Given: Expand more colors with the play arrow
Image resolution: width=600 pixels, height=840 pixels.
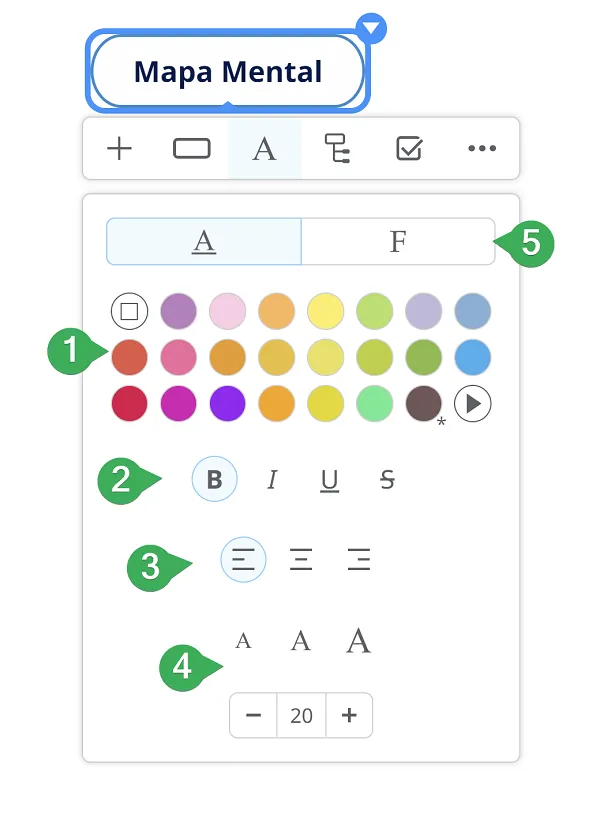Looking at the screenshot, I should [472, 403].
